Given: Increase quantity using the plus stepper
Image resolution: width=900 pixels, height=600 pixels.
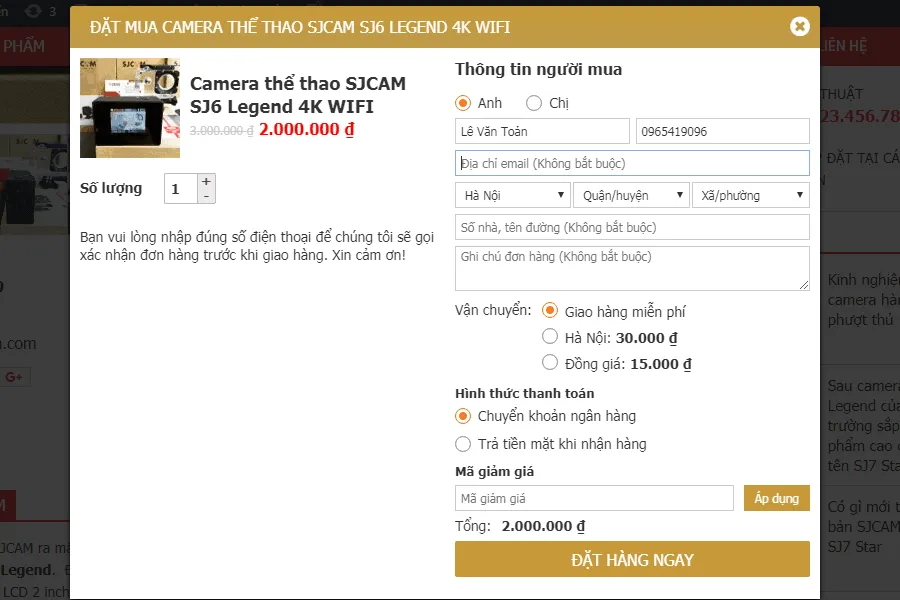Looking at the screenshot, I should (206, 180).
